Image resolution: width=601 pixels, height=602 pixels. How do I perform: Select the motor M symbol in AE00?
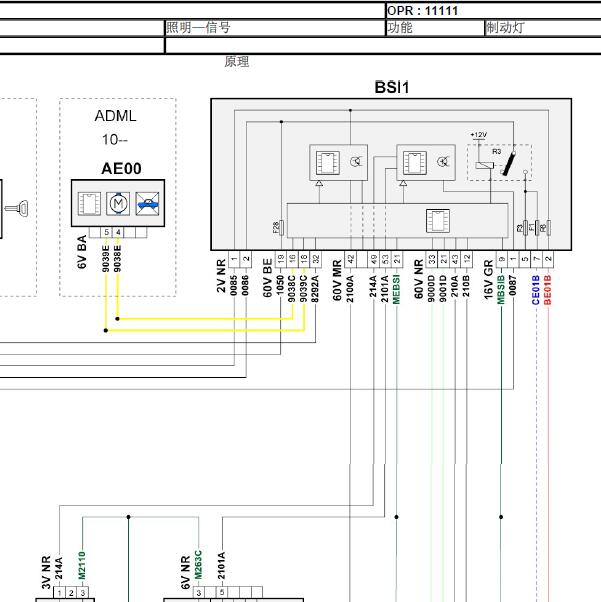coord(118,203)
